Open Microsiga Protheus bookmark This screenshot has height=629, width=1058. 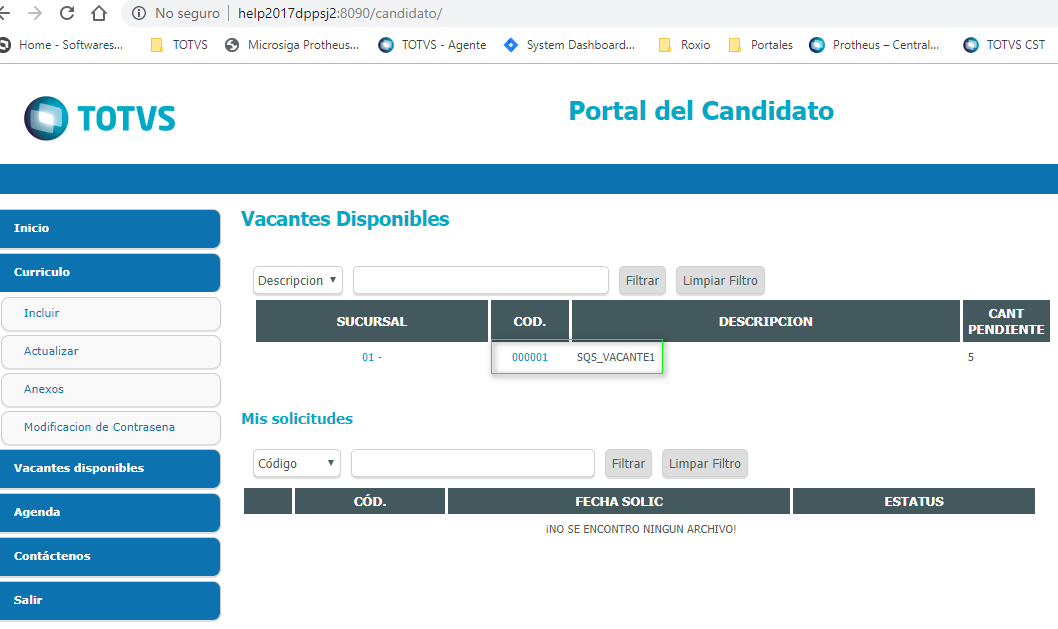pos(292,45)
